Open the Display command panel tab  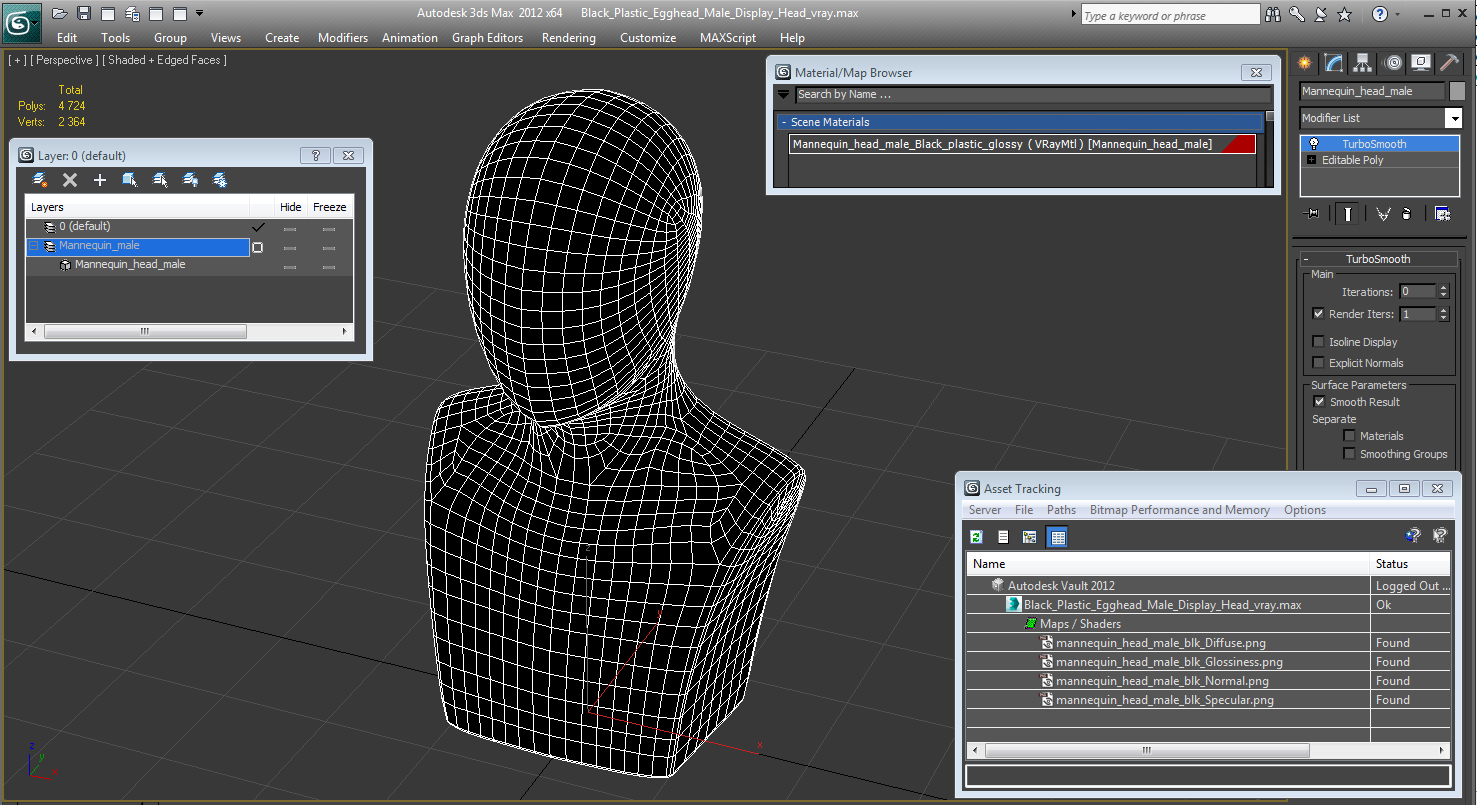coord(1420,63)
